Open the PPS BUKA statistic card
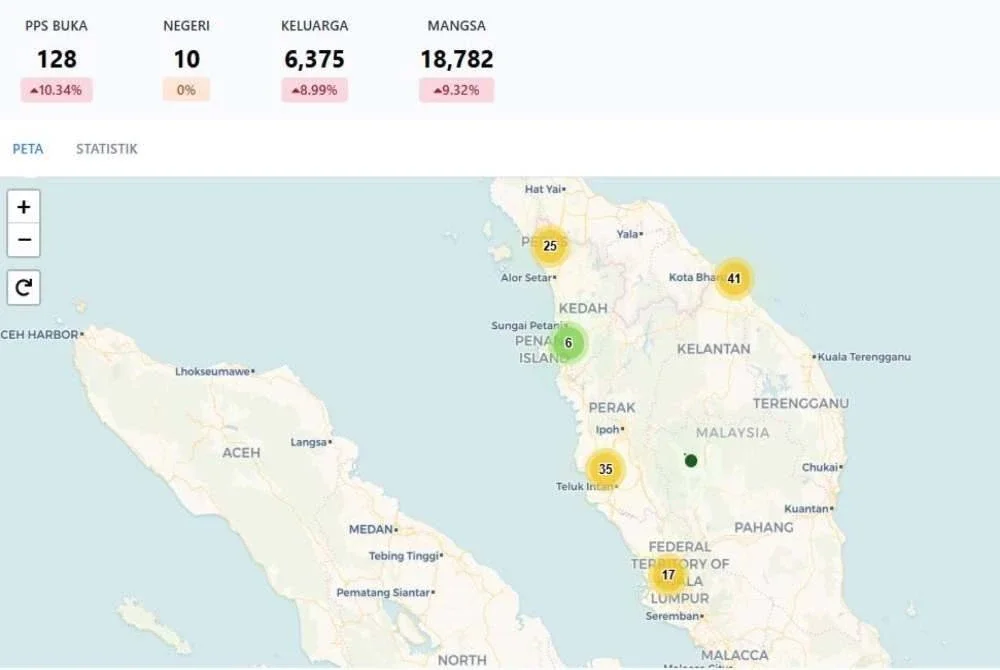 point(56,55)
